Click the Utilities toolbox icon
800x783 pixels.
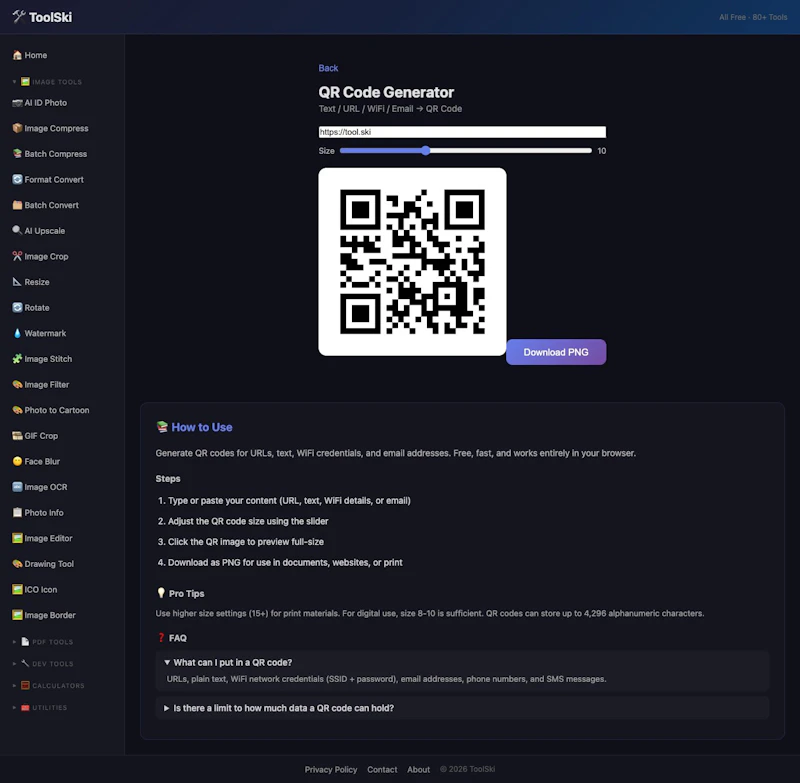pyautogui.click(x=25, y=708)
